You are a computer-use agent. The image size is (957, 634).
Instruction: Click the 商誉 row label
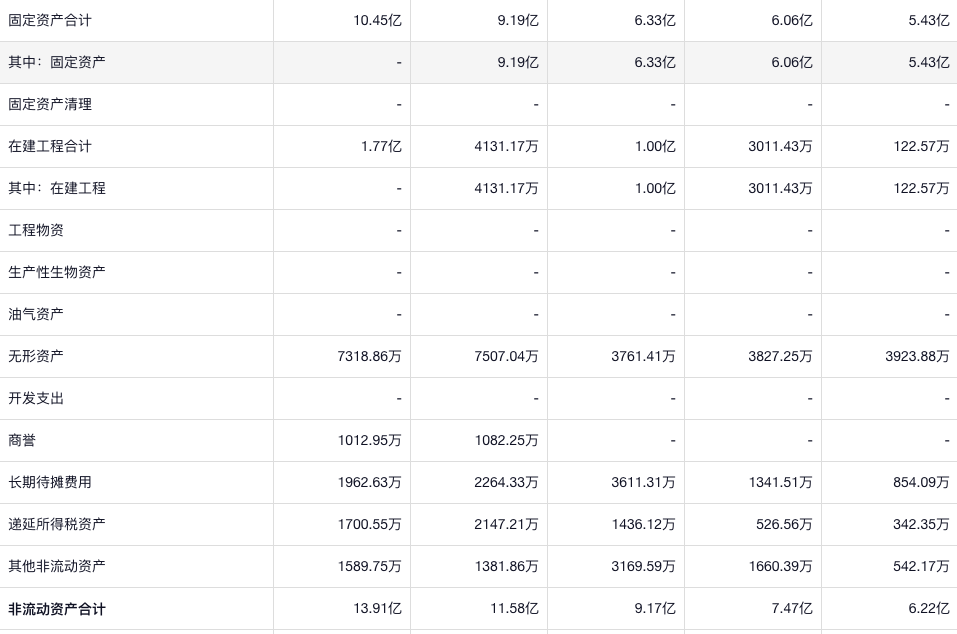click(x=22, y=440)
